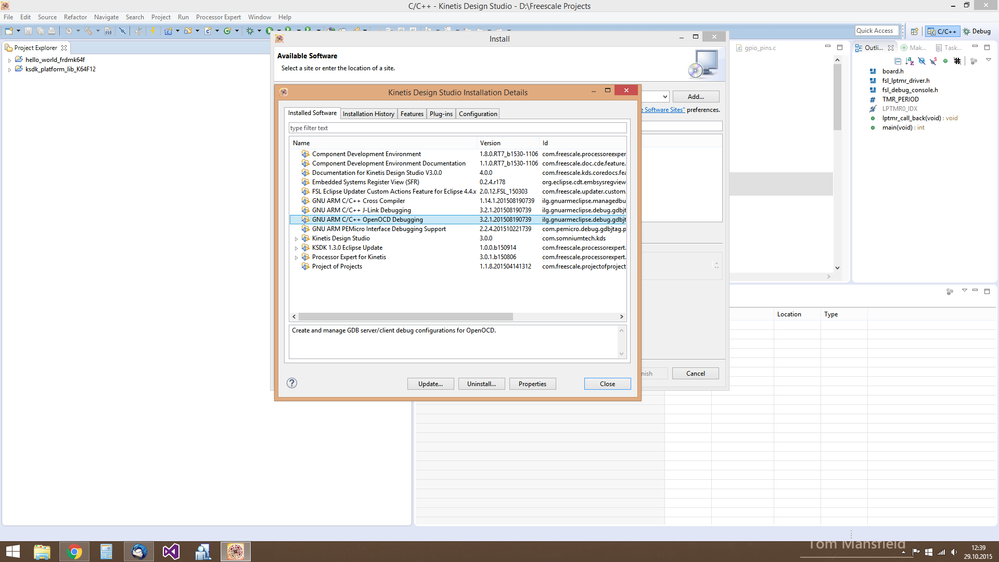Open Windows Start button
The image size is (999, 562).
pos(12,551)
